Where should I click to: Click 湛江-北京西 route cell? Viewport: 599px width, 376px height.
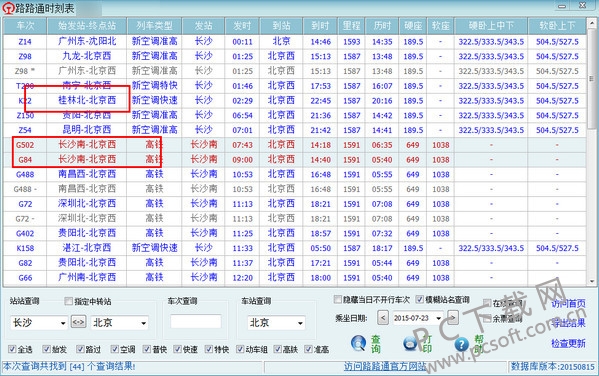pos(87,248)
